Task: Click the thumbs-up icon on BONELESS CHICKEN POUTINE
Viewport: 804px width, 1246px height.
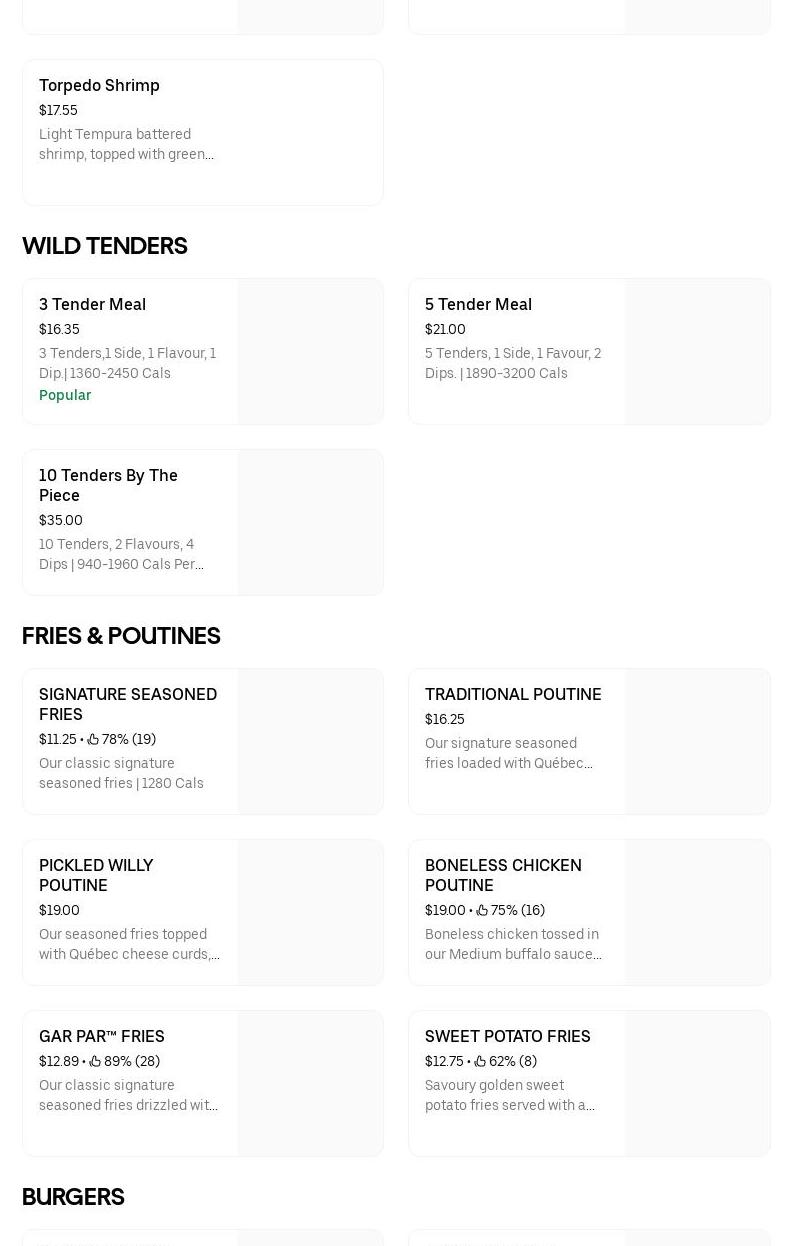Action: (482, 910)
